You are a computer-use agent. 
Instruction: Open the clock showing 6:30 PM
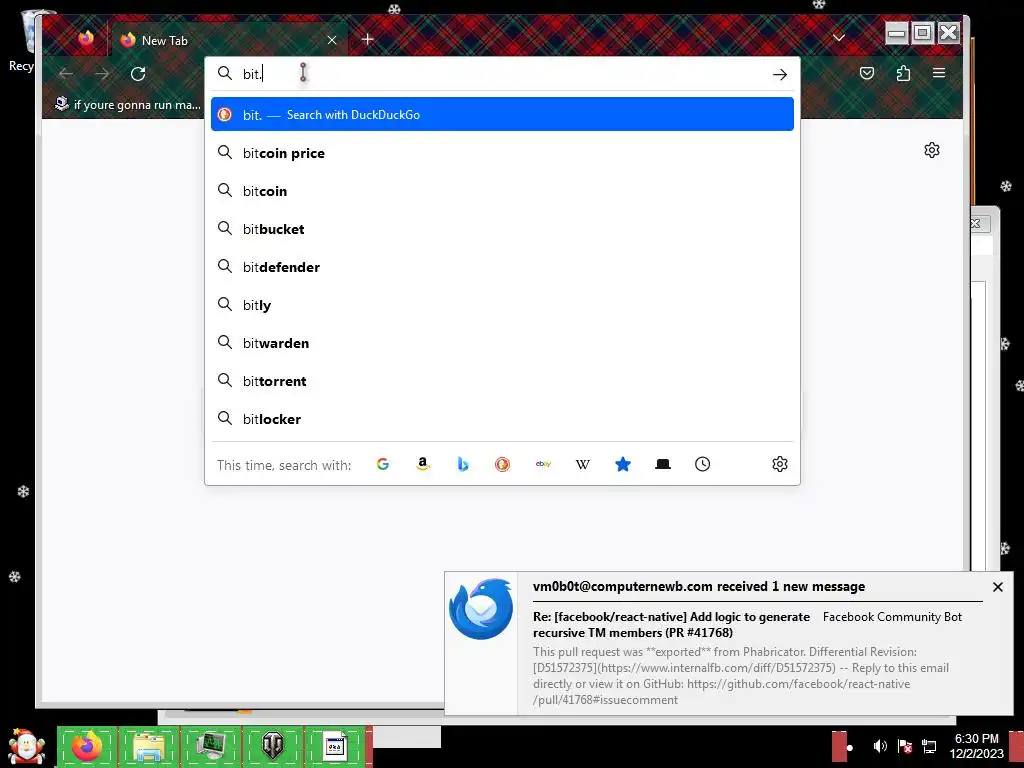pos(976,746)
